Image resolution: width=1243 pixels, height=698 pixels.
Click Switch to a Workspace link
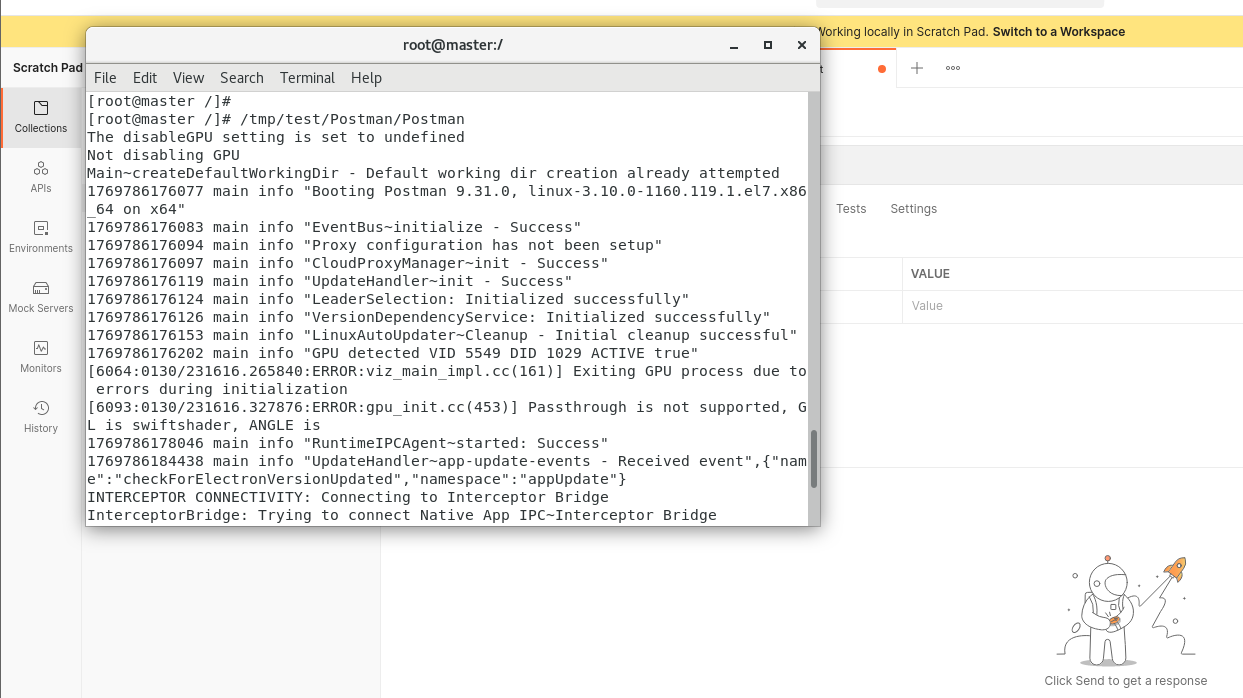(x=1059, y=32)
